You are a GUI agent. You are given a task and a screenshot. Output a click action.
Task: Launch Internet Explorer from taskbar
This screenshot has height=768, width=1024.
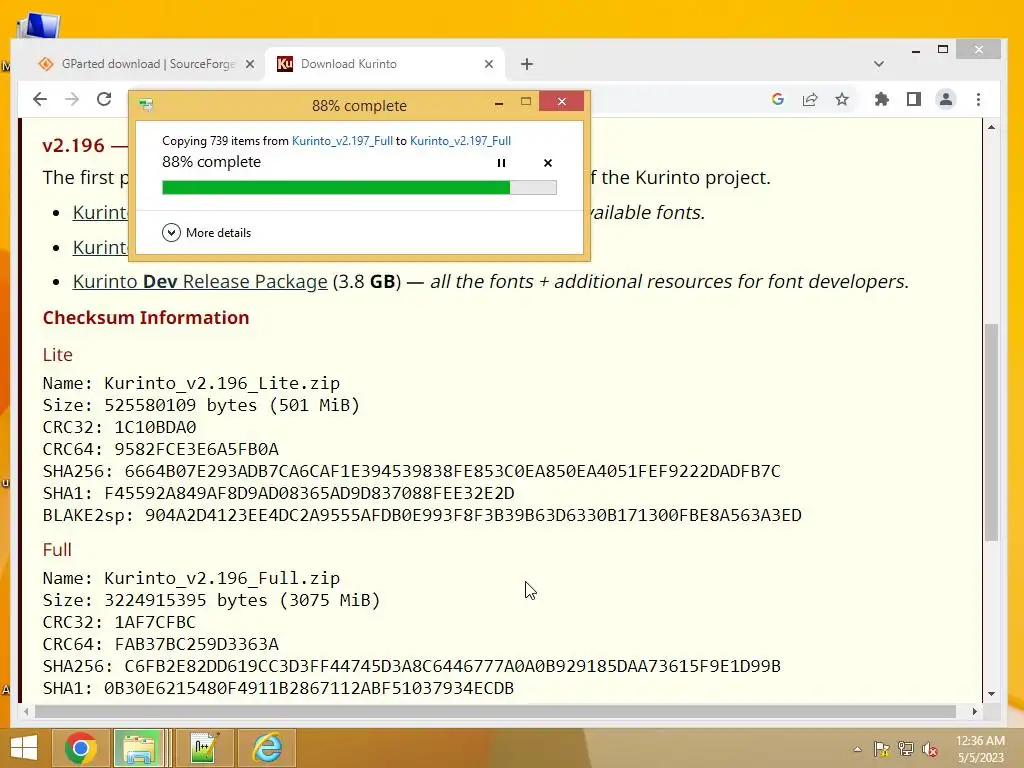(x=266, y=748)
